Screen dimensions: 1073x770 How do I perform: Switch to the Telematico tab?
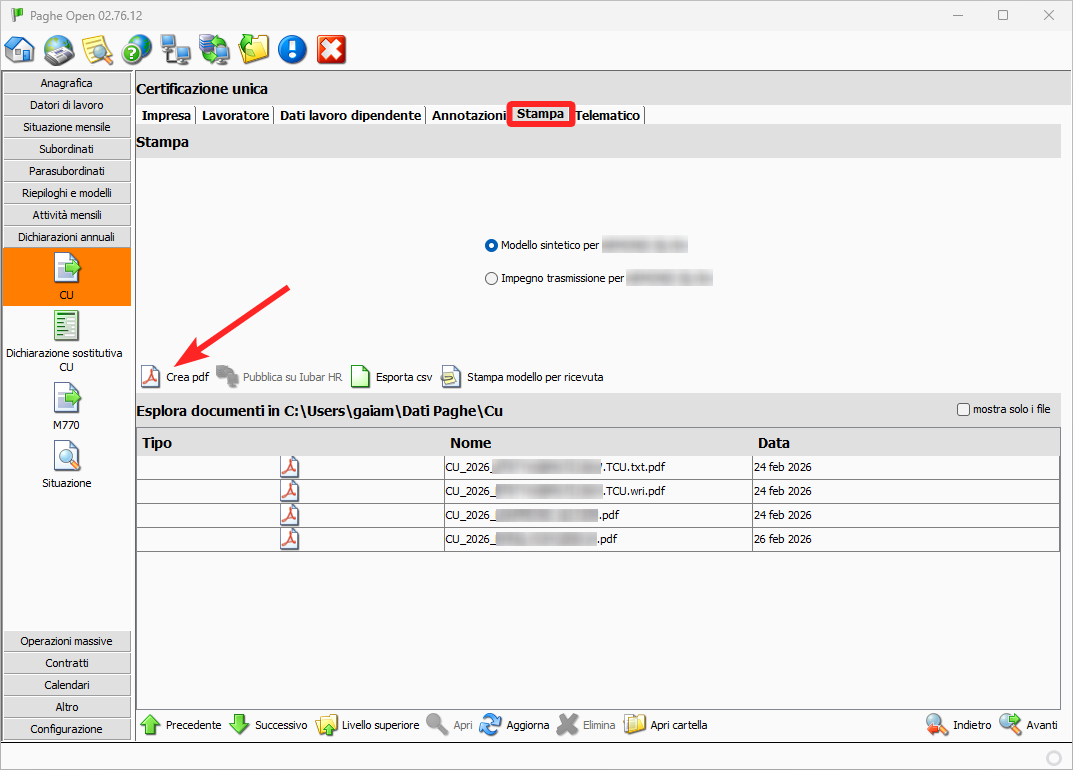tap(608, 116)
